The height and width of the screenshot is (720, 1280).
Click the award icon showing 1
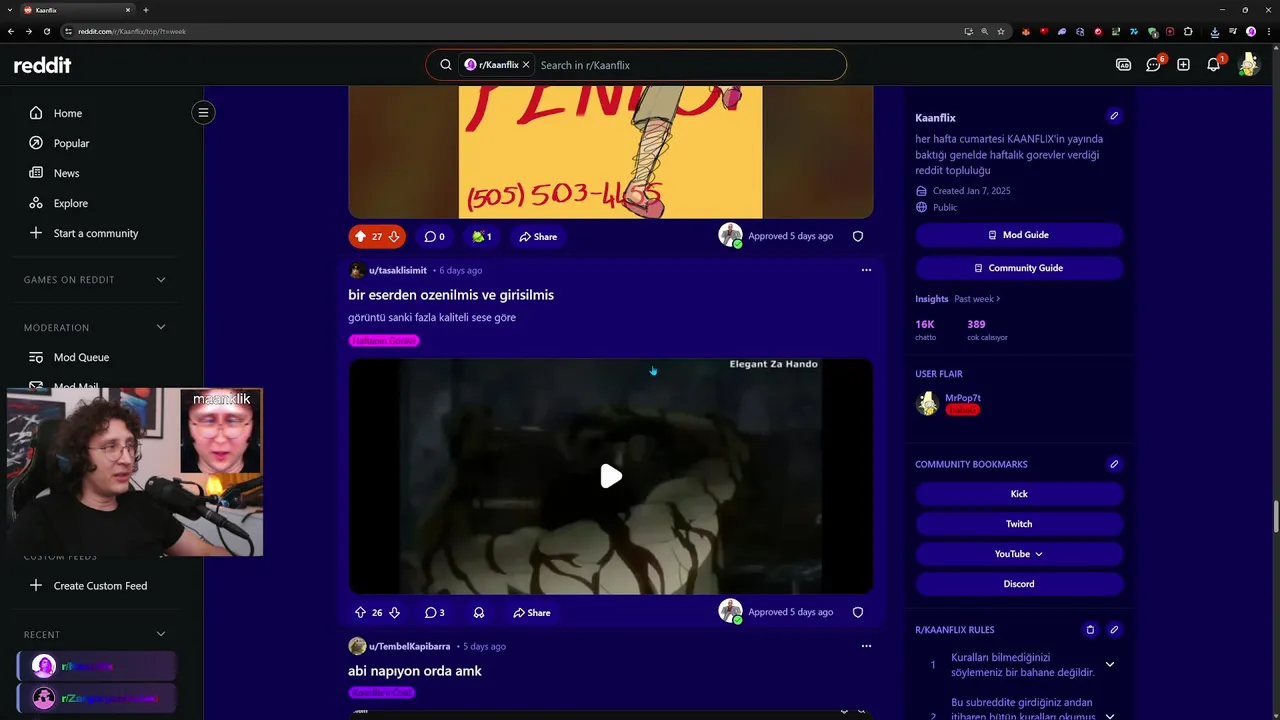[x=482, y=237]
